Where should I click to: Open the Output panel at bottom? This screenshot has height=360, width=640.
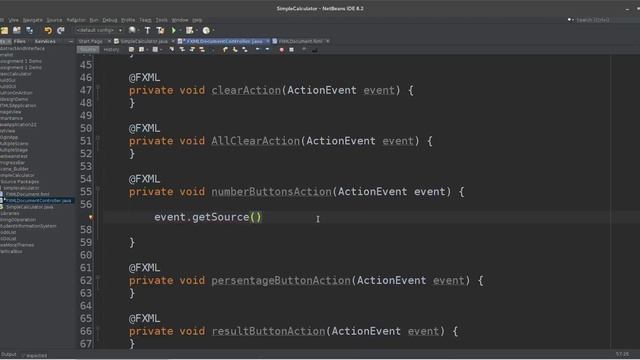pos(9,355)
